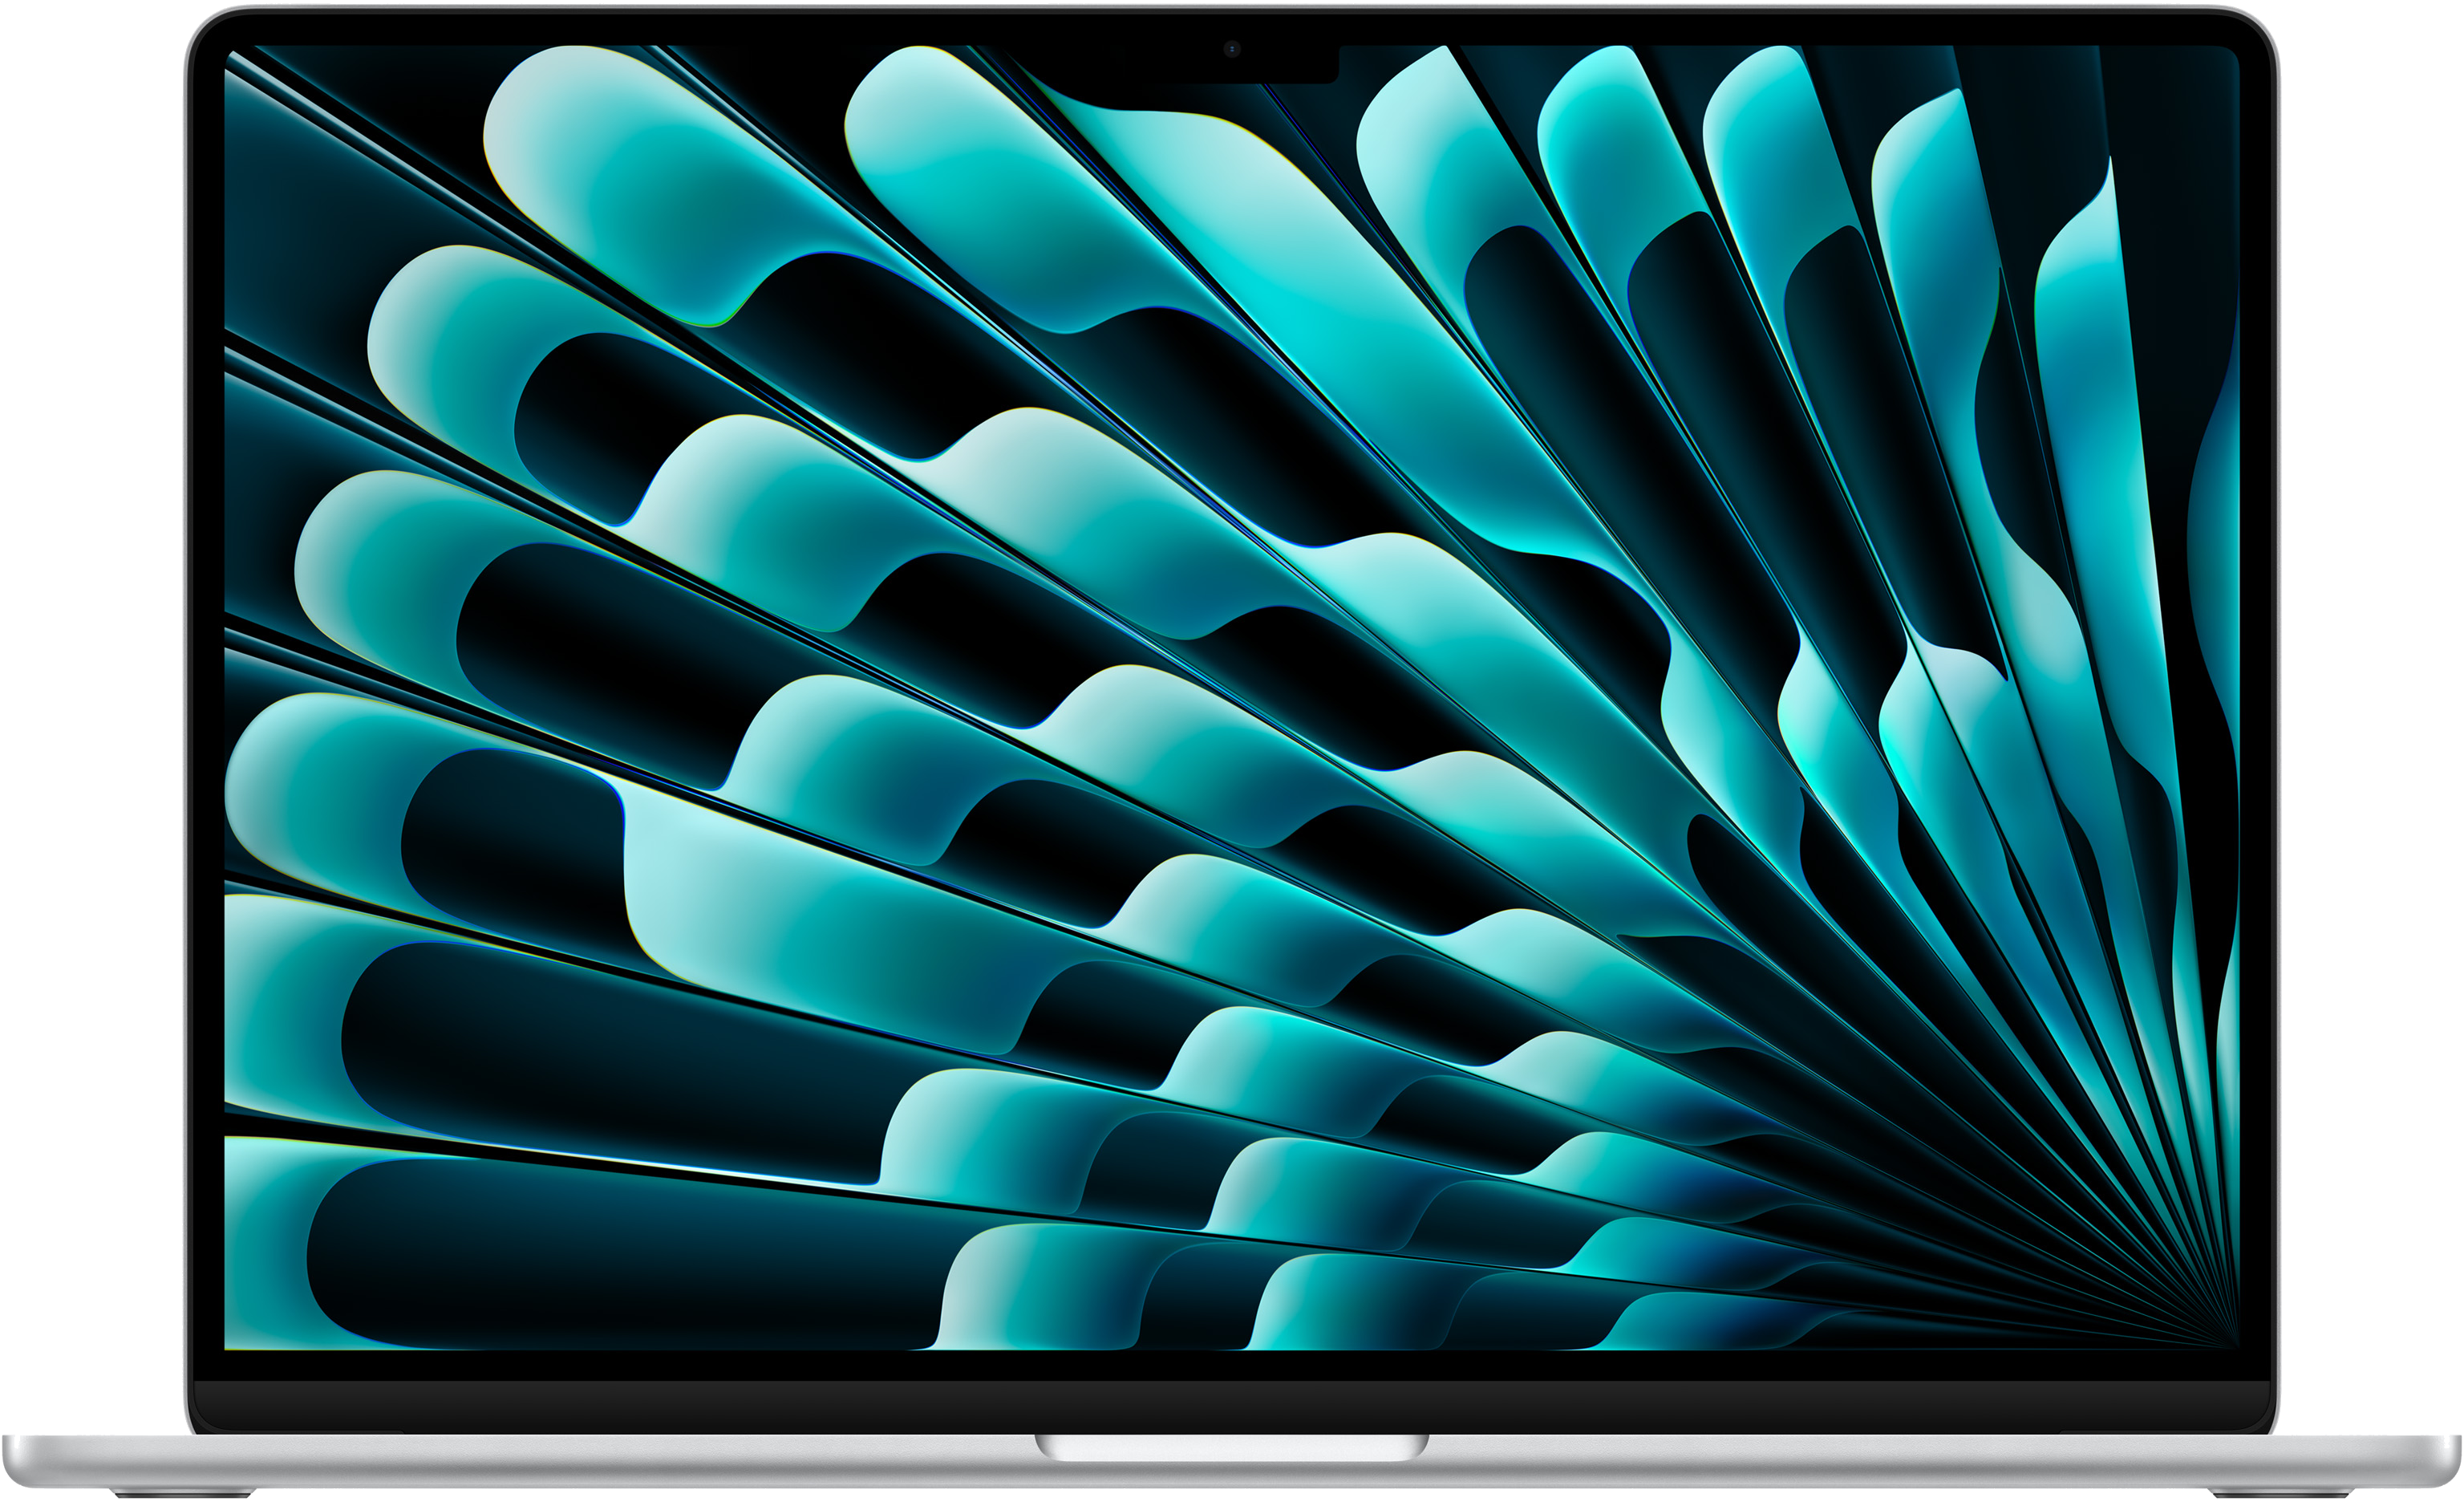Click the webcam lens in the notch
The width and height of the screenshot is (2464, 1502).
(1232, 49)
